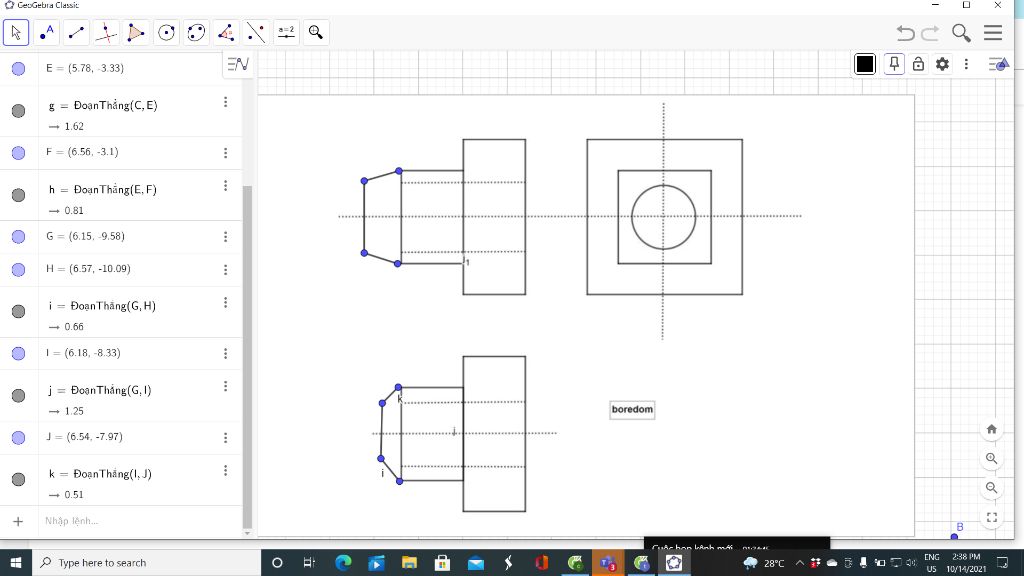The height and width of the screenshot is (576, 1024).
Task: Zoom in on graphics view
Action: (991, 458)
